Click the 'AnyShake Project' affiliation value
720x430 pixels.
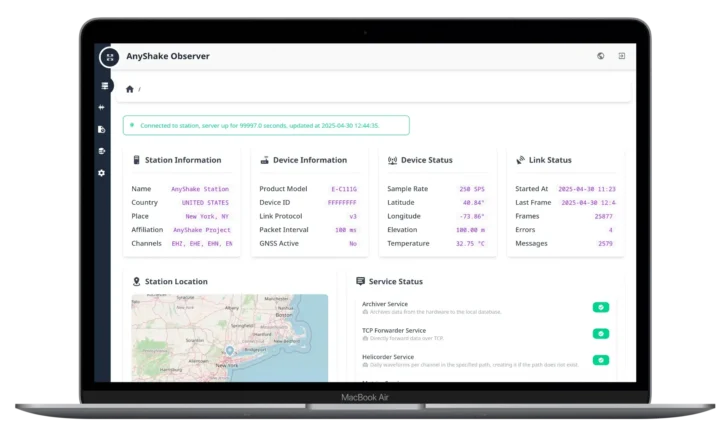(202, 230)
